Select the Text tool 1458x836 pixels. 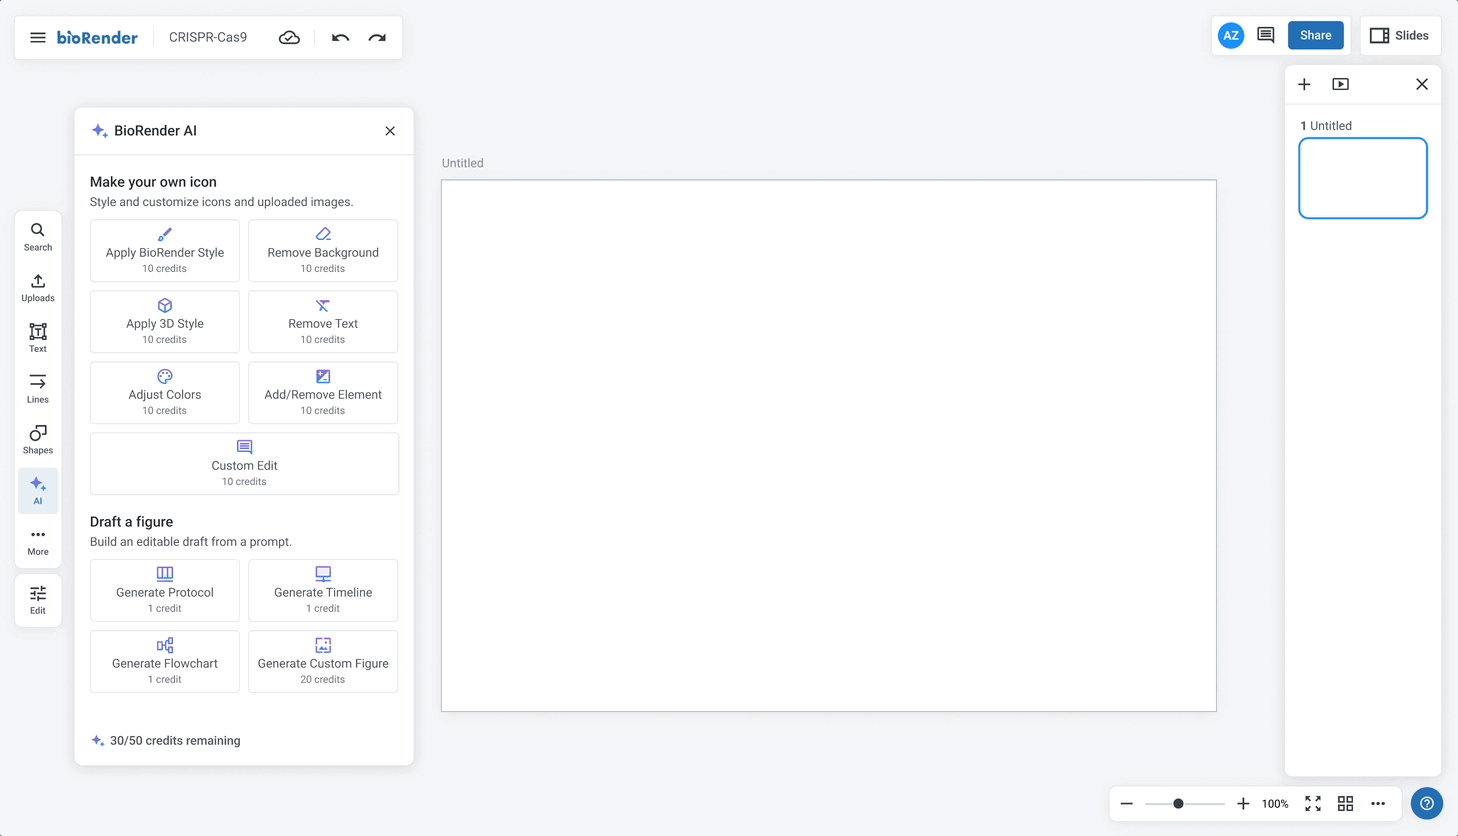coord(38,338)
